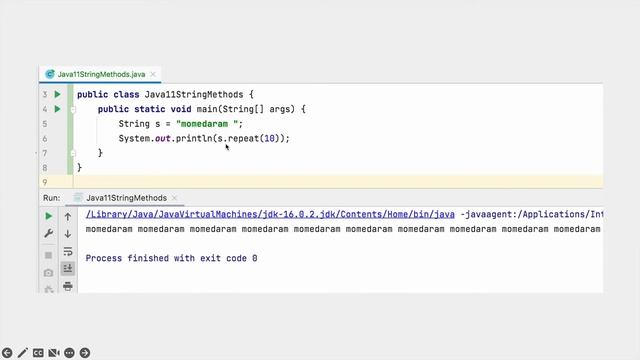
Task: Open the JDK java path link in console
Action: (270, 214)
